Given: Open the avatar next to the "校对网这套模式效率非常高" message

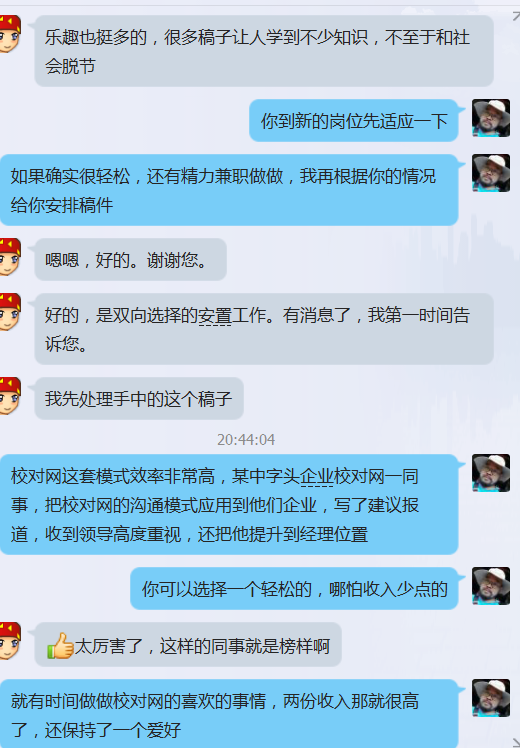Looking at the screenshot, I should (491, 473).
